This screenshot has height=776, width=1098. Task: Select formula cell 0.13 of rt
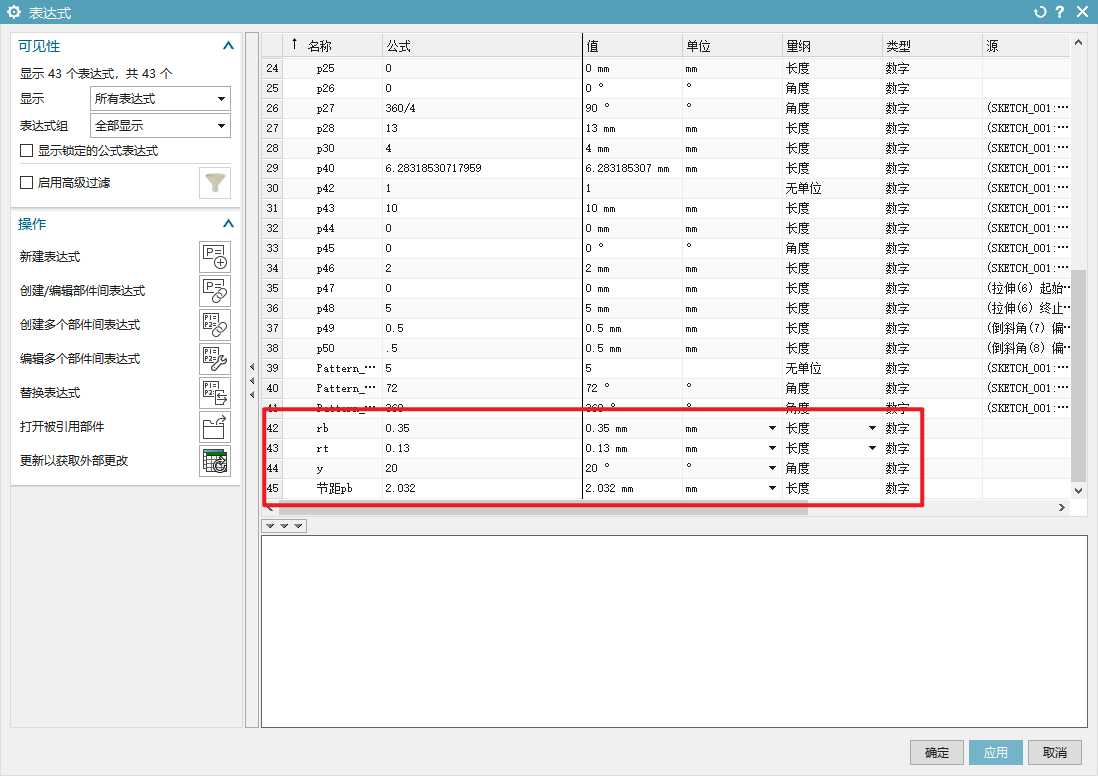click(x=482, y=448)
